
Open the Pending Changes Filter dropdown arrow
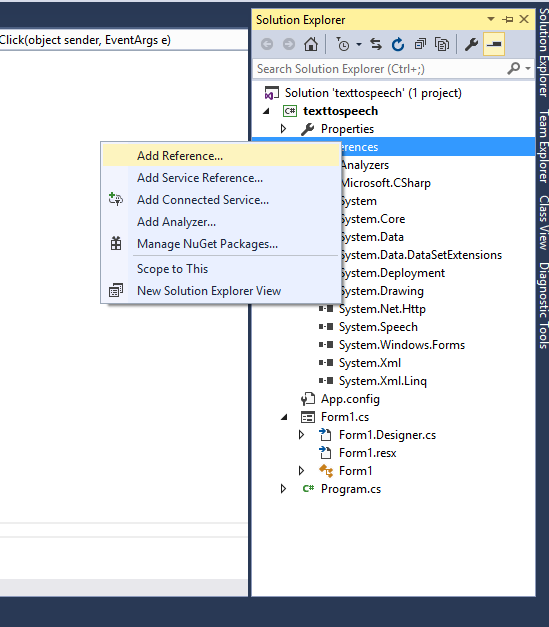coord(359,44)
